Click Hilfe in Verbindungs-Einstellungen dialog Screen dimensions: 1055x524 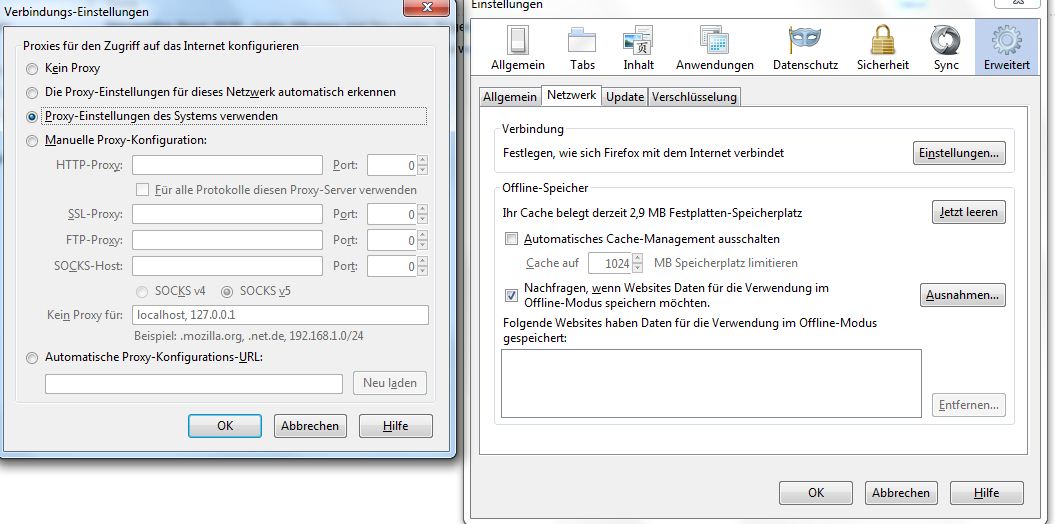[396, 426]
